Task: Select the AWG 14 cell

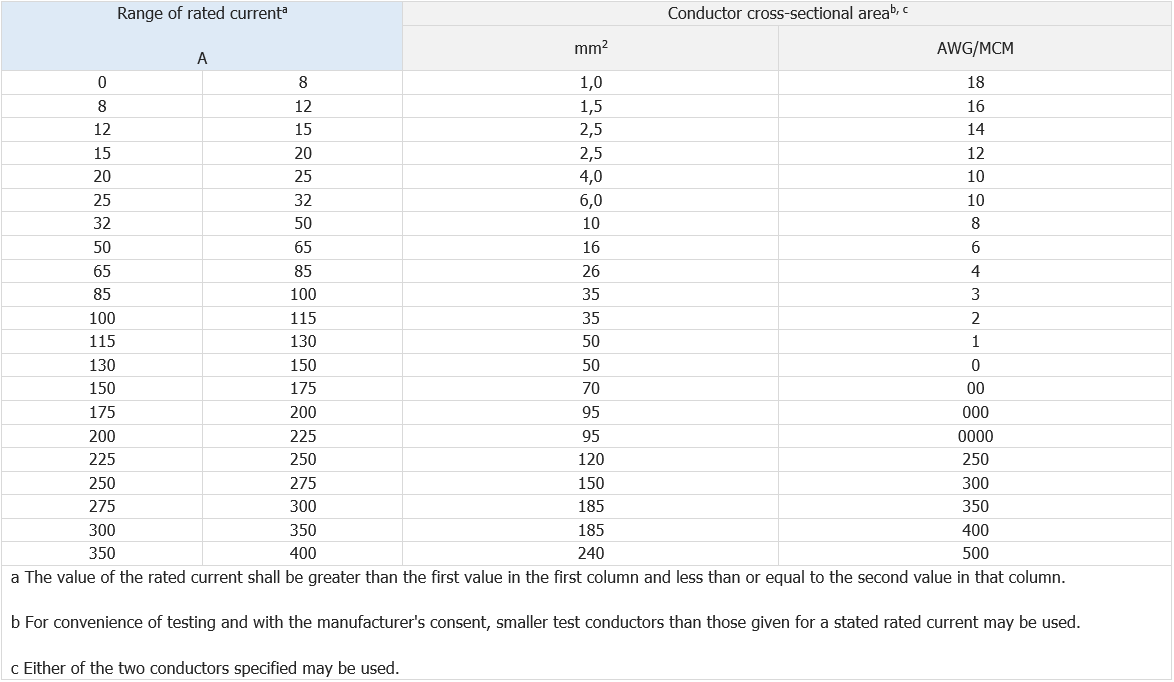Action: click(975, 130)
